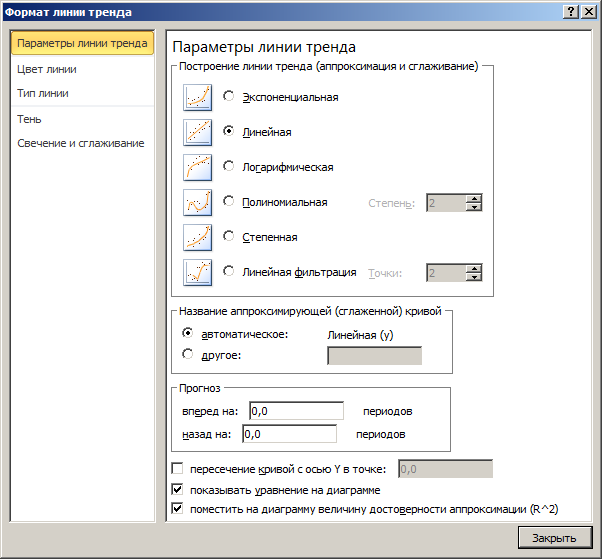Increase Точки spinner with up arrow
The width and height of the screenshot is (602, 559).
[474, 269]
